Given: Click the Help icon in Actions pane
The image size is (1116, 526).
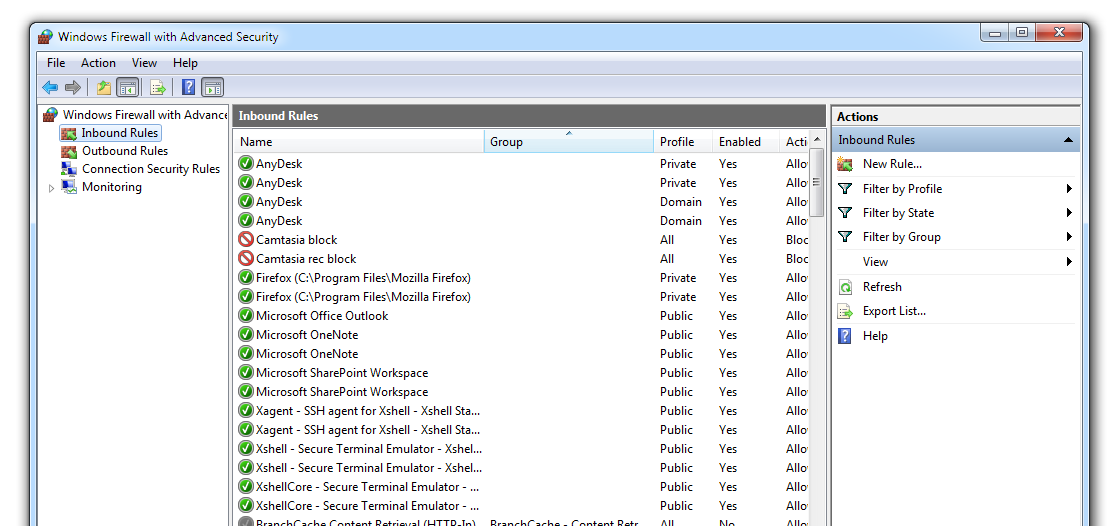Looking at the screenshot, I should [845, 336].
